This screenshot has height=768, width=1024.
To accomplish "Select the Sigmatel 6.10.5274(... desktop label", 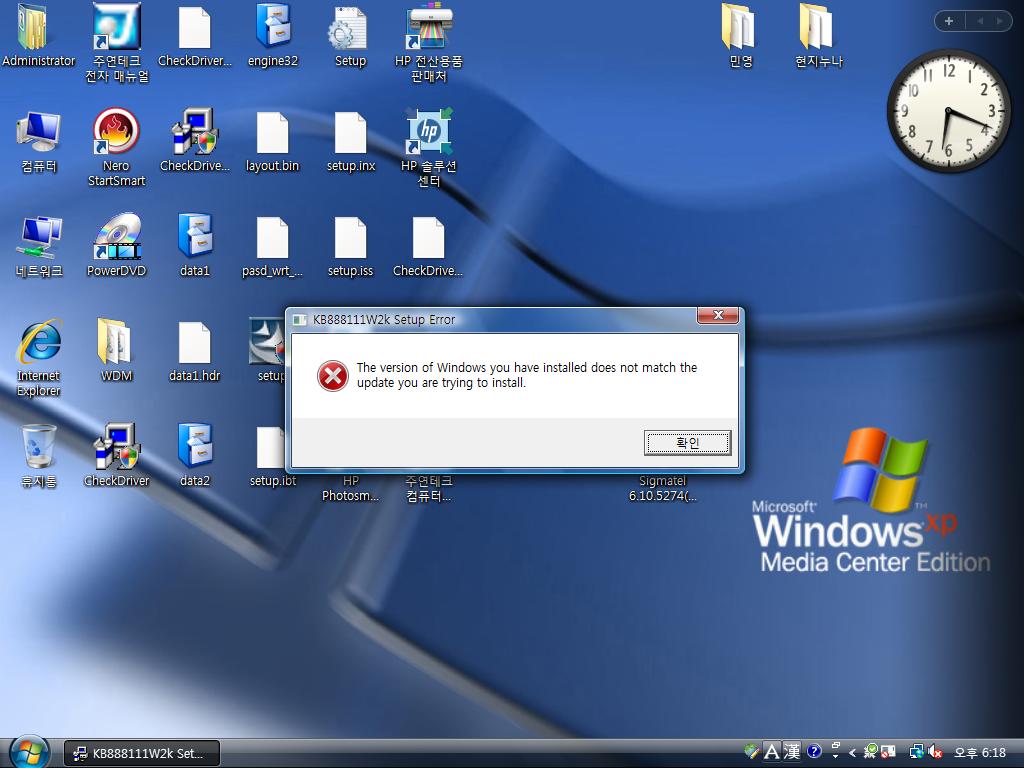I will 662,488.
